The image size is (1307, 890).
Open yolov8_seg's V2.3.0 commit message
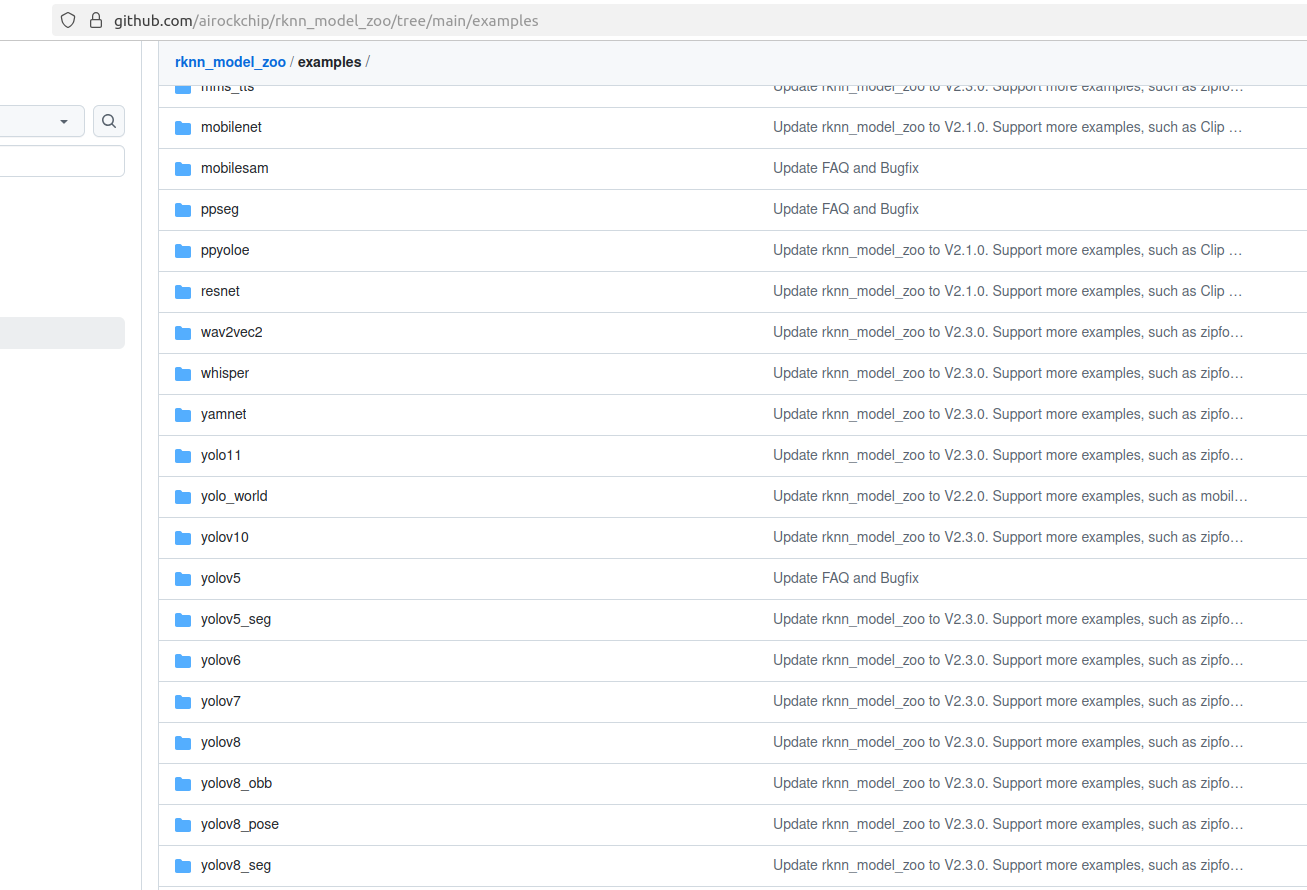click(x=1008, y=865)
